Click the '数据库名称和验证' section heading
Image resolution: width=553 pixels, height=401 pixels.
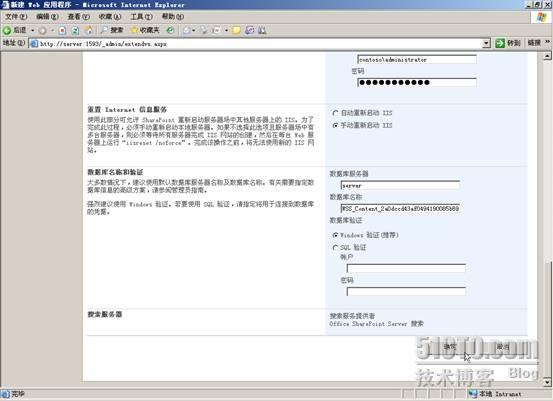click(115, 172)
